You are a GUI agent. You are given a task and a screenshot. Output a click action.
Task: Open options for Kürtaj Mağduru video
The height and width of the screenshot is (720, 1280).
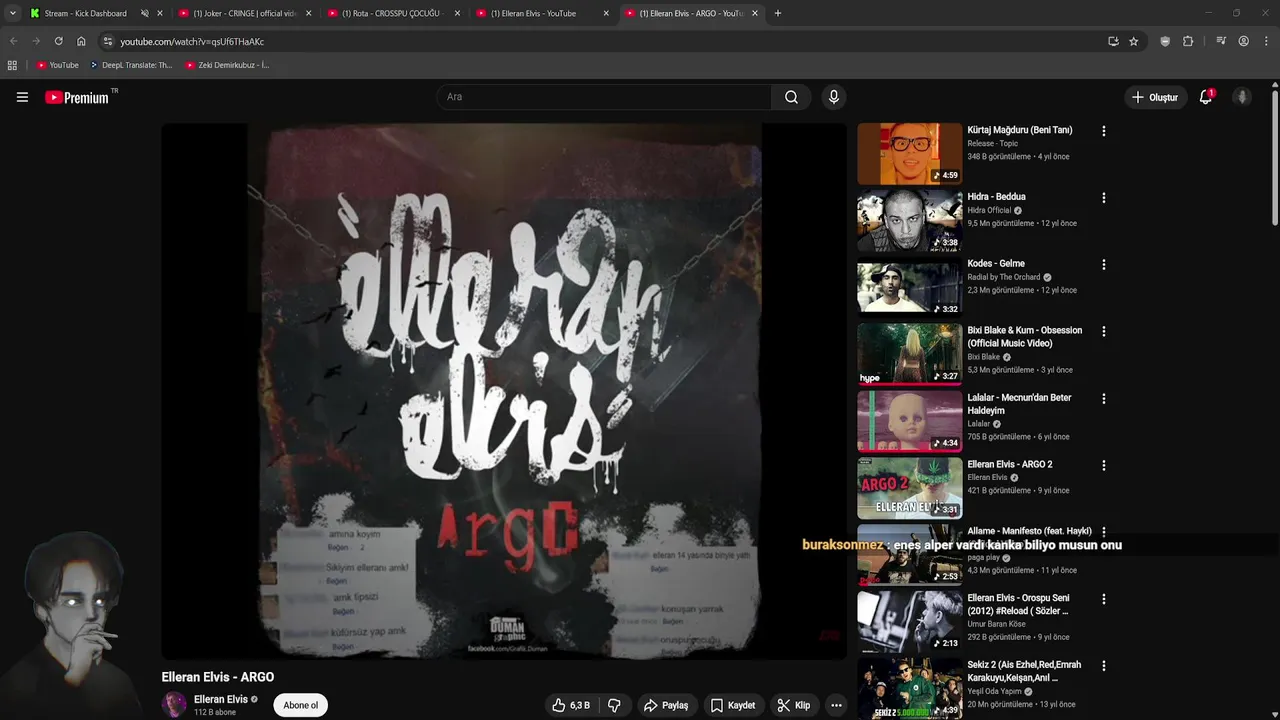(1103, 131)
